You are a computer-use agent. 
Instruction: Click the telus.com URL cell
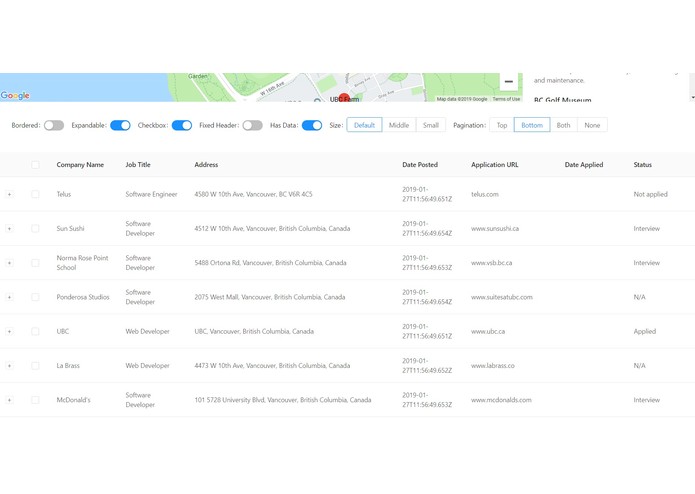pyautogui.click(x=485, y=194)
